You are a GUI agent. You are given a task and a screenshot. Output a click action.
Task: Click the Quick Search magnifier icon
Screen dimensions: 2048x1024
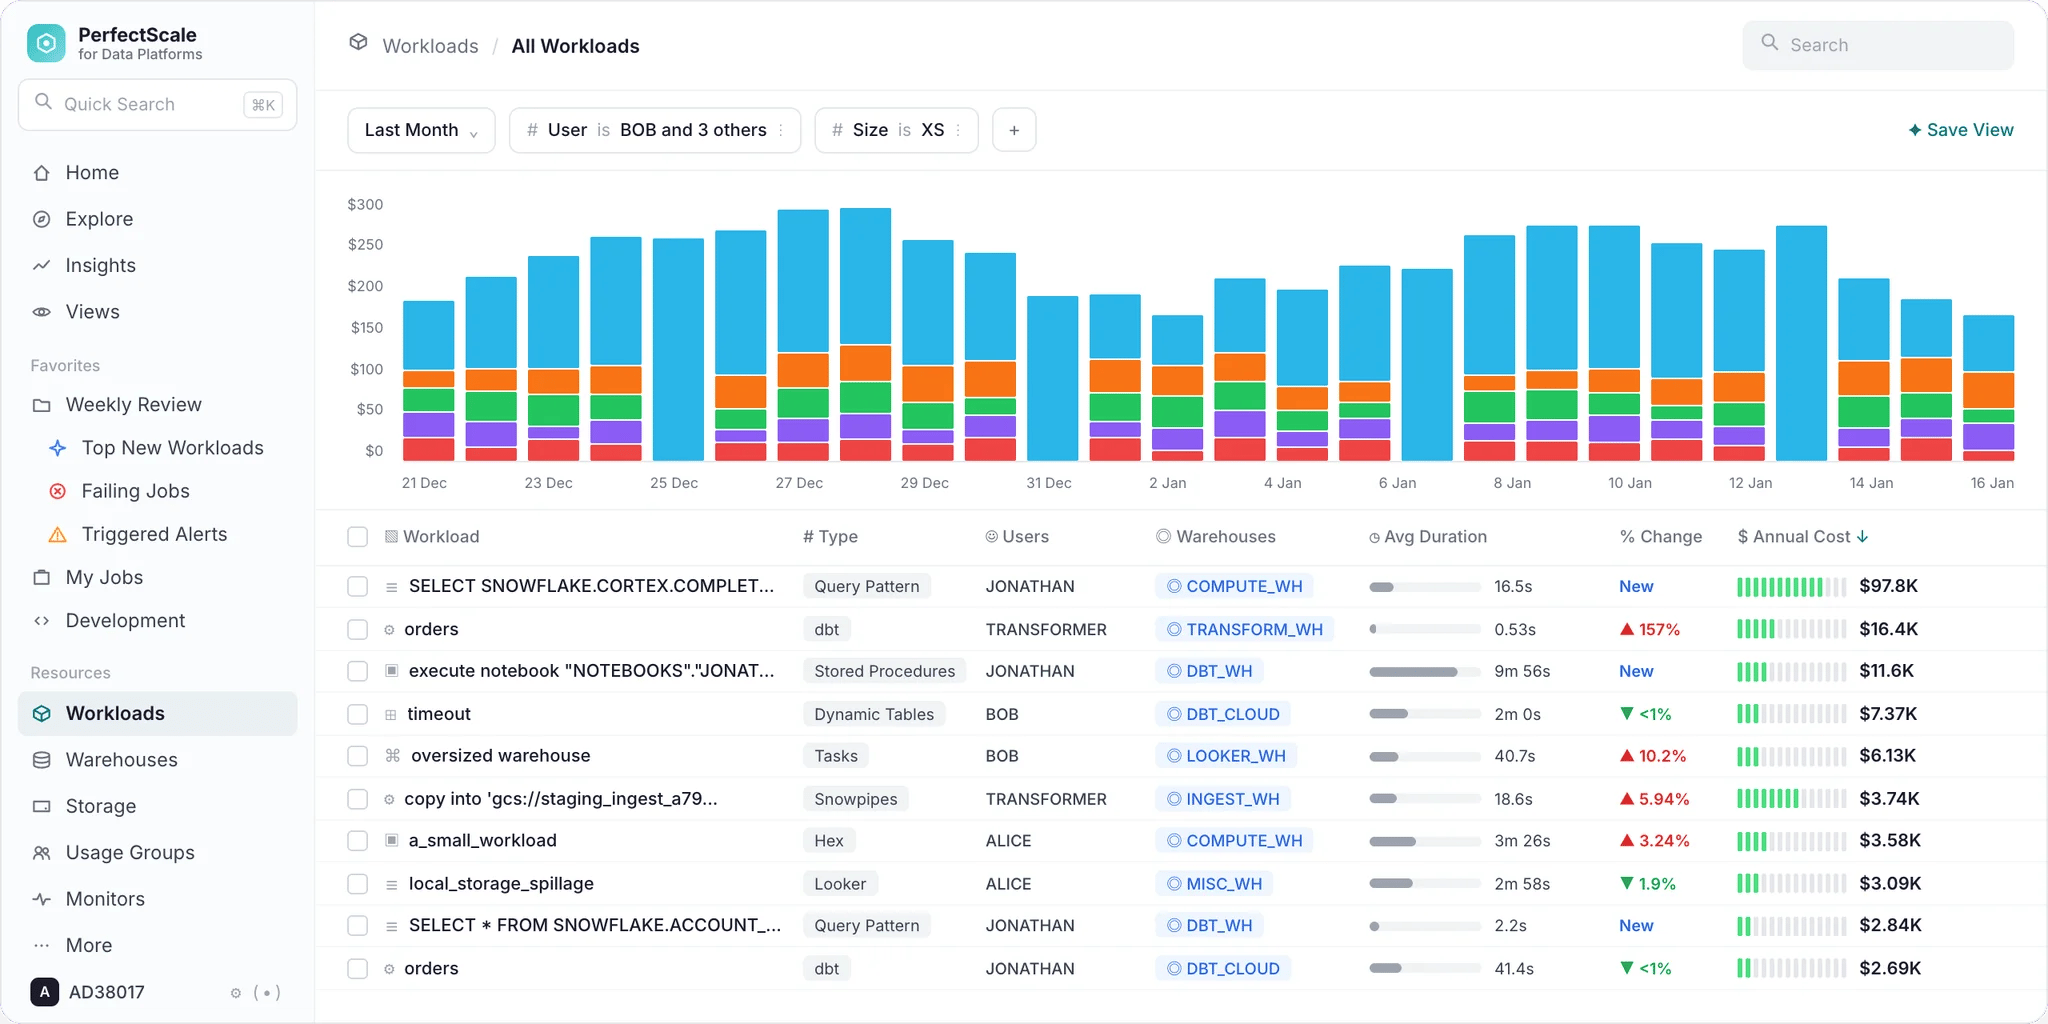click(43, 102)
